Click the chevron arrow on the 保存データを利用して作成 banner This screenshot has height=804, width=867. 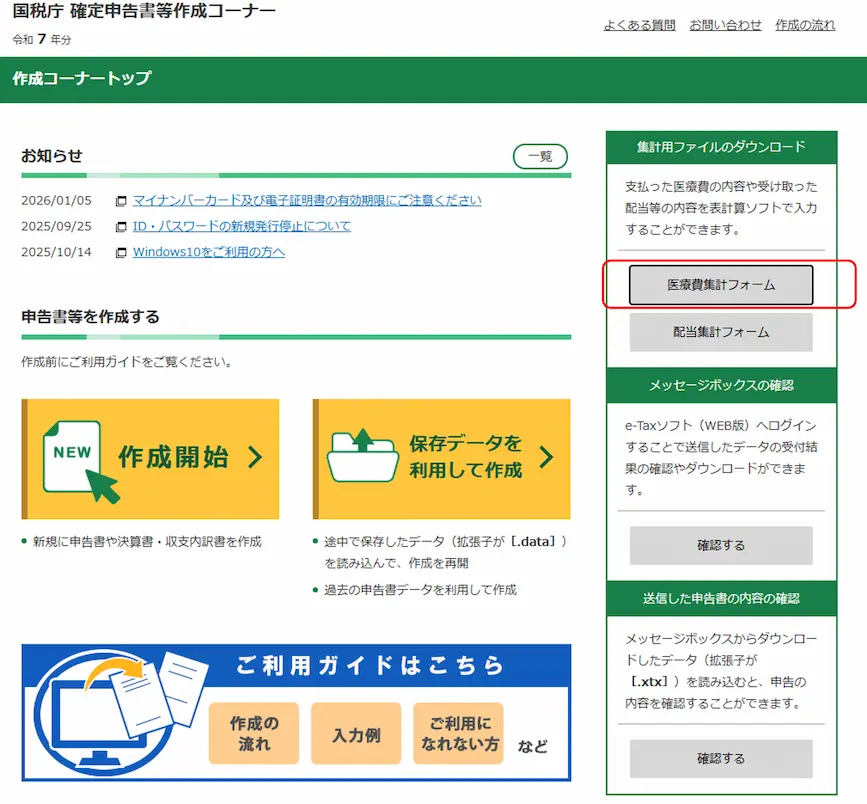[x=546, y=458]
